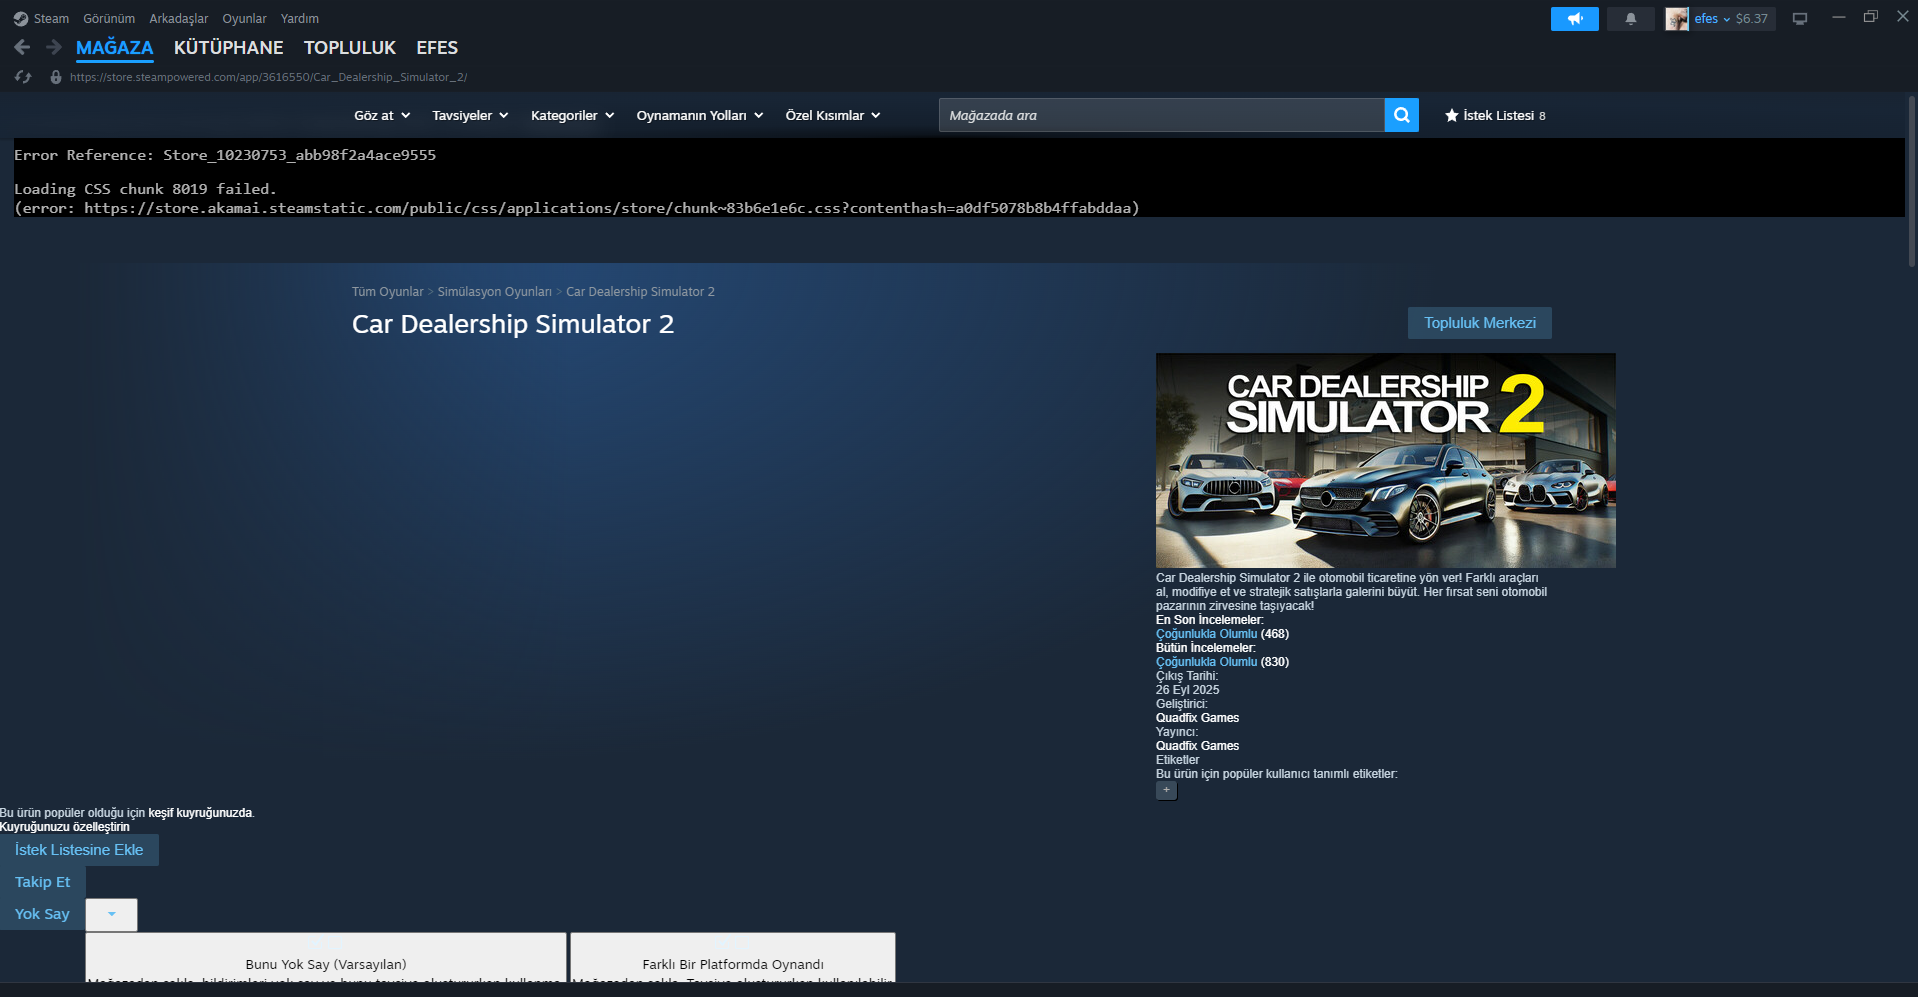Follow the Tüm Oyunlar breadcrumb
1918x997 pixels.
click(x=387, y=292)
